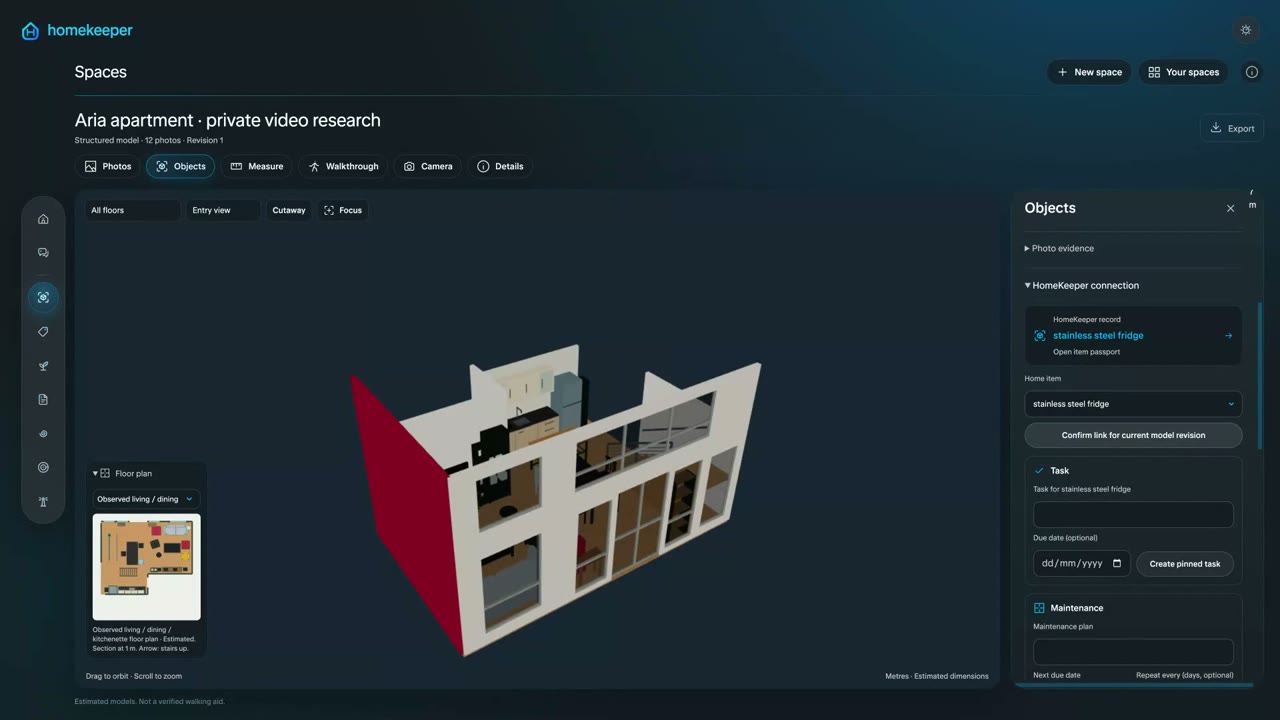Open the Home item stainless steel fridge dropdown

tap(1133, 404)
